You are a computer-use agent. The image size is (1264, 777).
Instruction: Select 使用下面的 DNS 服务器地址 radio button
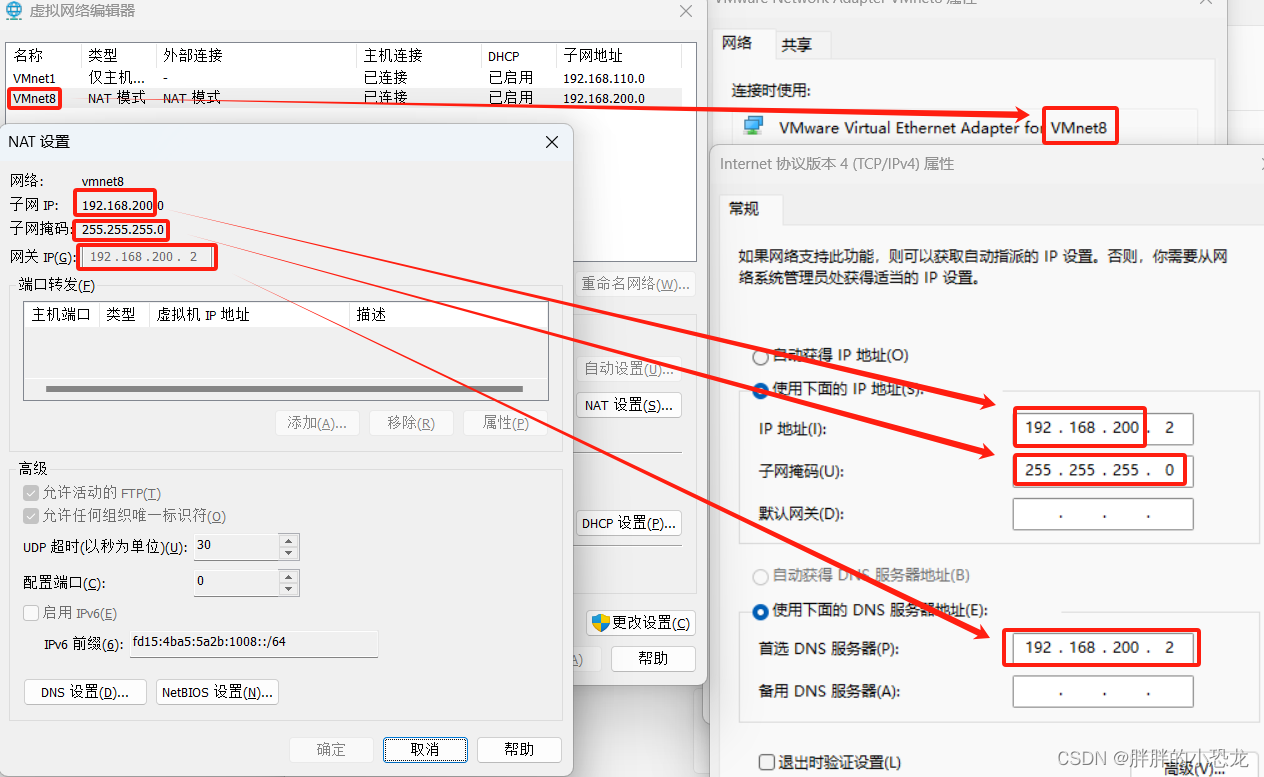coord(760,610)
